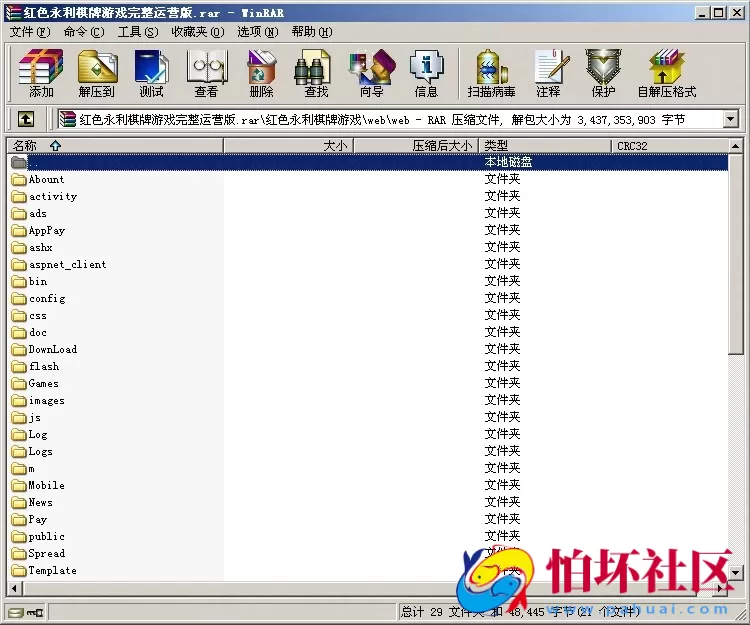
Task: Select the Abount folder
Action: 38,179
